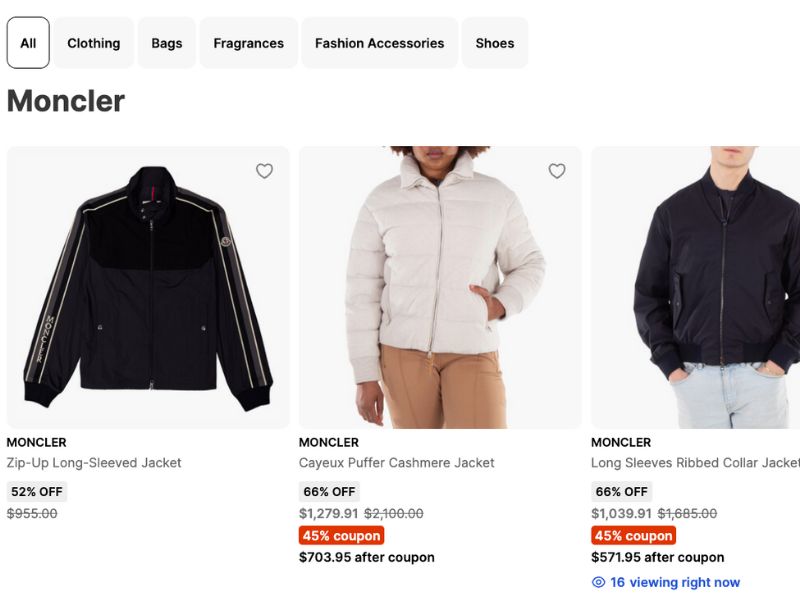Image resolution: width=800 pixels, height=600 pixels.
Task: Click the 66% OFF badge on Cayeux jacket
Action: point(328,491)
